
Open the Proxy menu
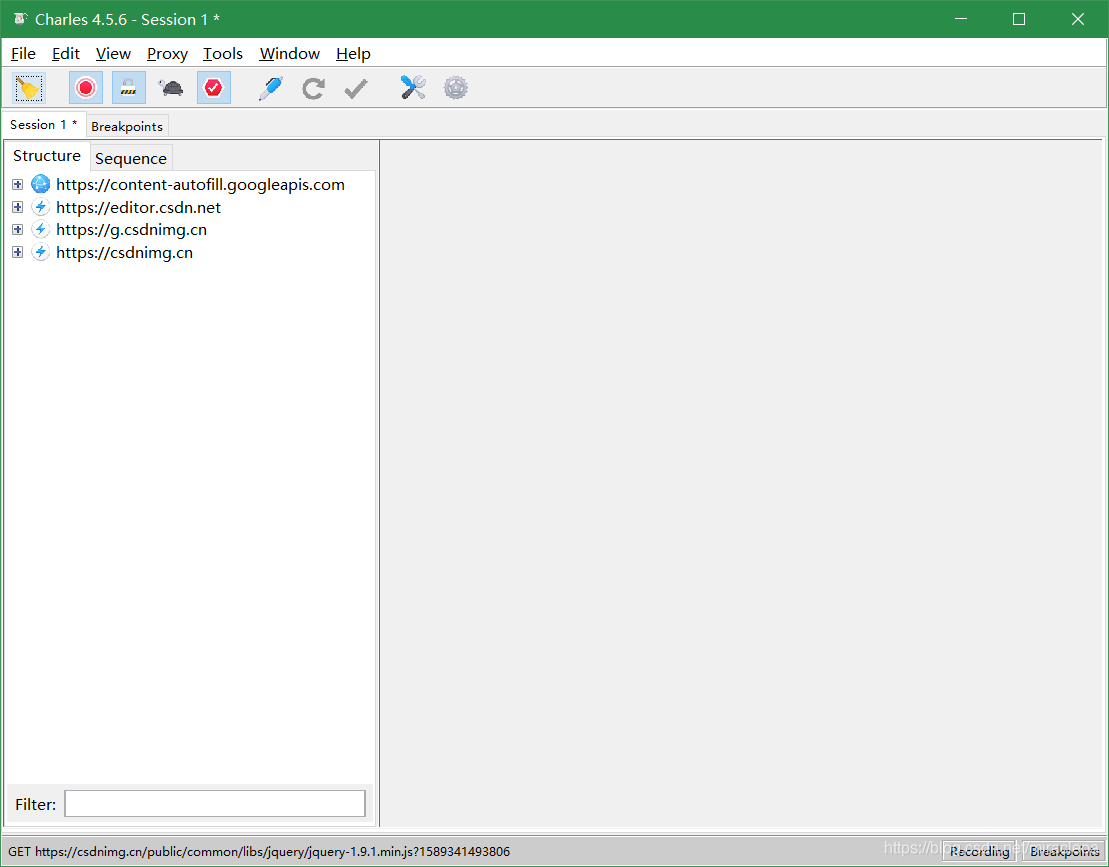point(167,54)
